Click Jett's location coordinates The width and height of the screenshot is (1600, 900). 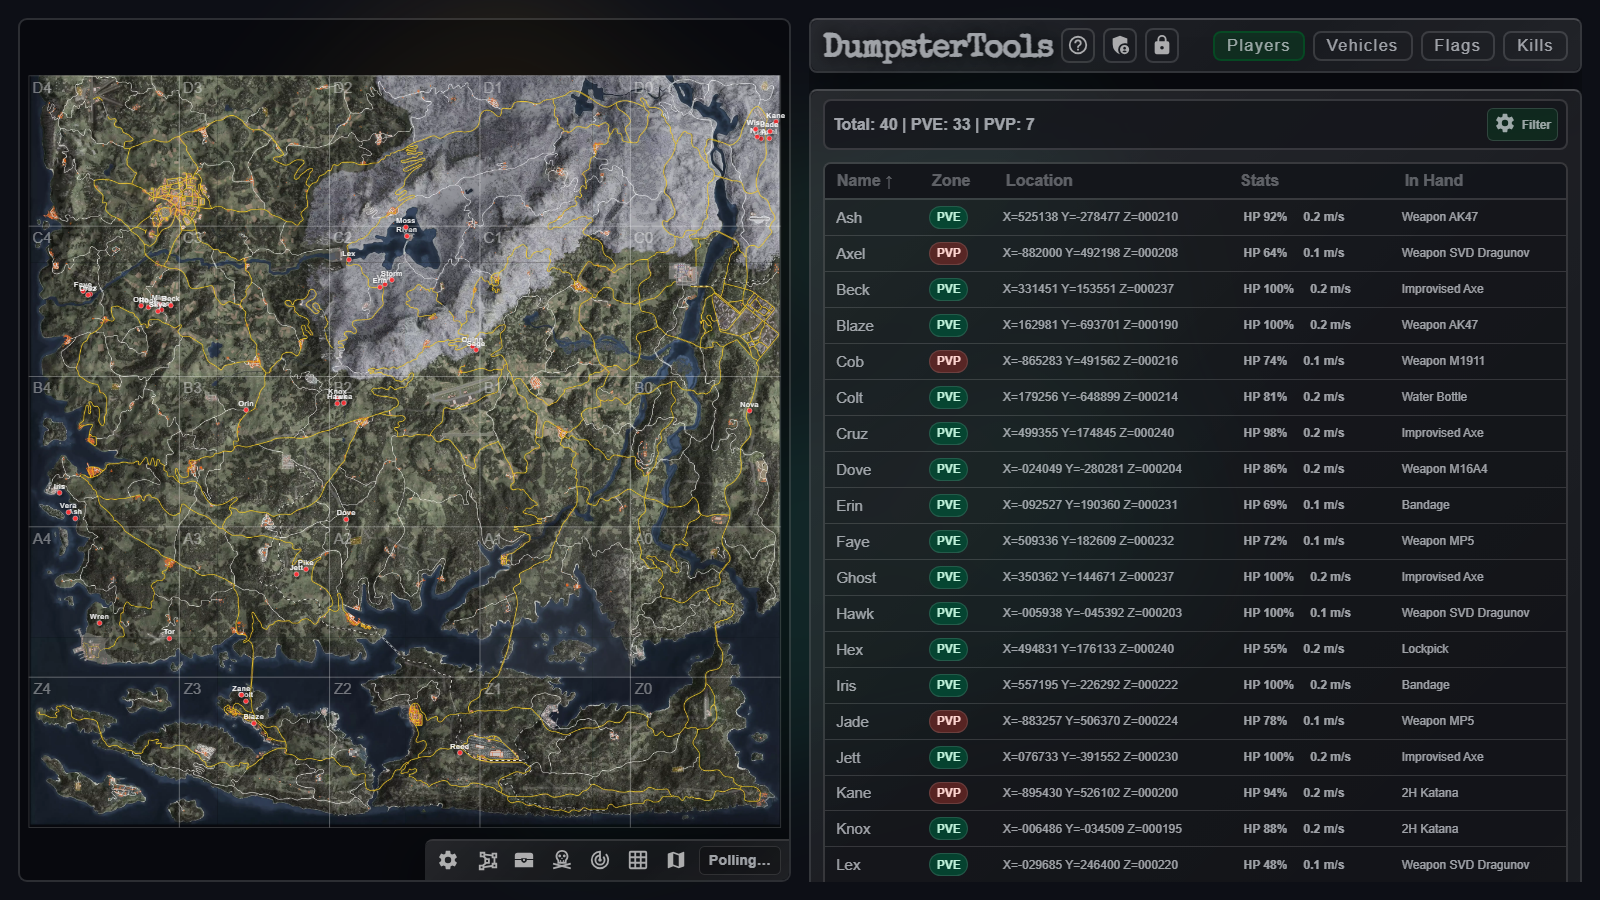pyautogui.click(x=1090, y=757)
